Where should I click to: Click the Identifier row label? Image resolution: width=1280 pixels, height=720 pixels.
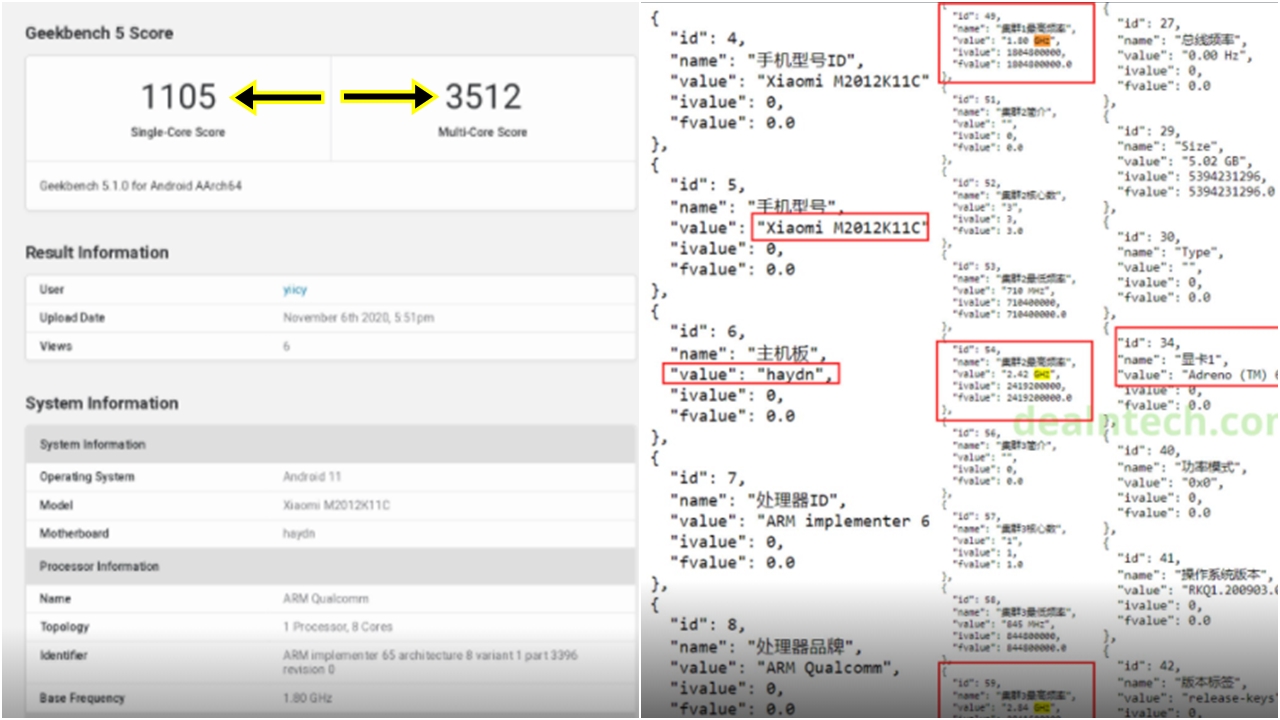(x=63, y=655)
